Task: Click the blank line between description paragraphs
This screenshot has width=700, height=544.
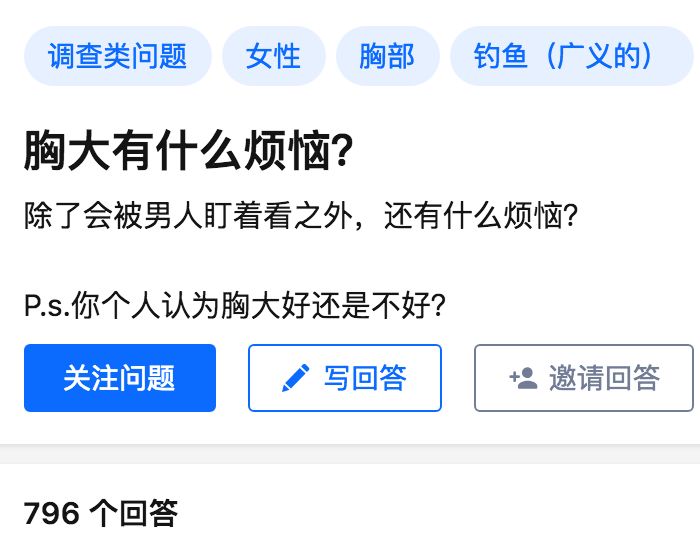Action: (300, 261)
